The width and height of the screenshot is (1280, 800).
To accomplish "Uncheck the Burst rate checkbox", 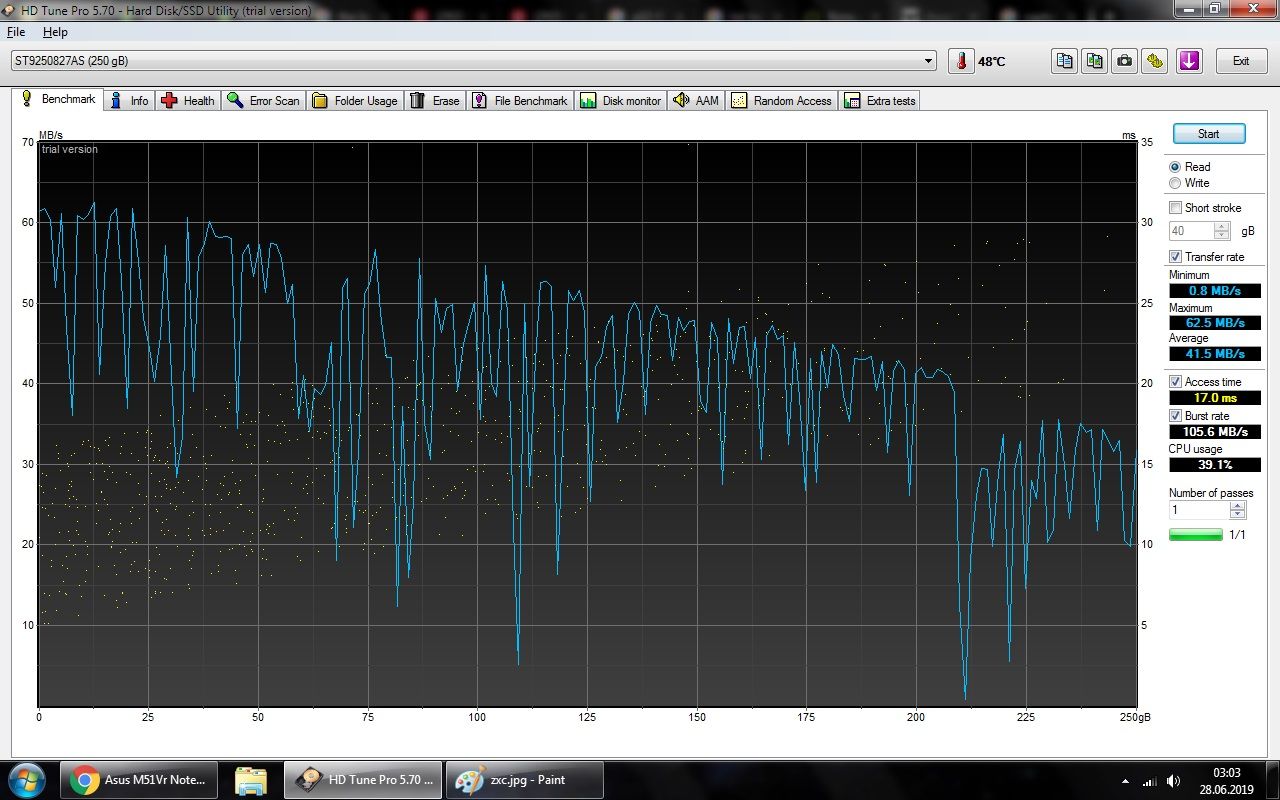I will tap(1176, 416).
